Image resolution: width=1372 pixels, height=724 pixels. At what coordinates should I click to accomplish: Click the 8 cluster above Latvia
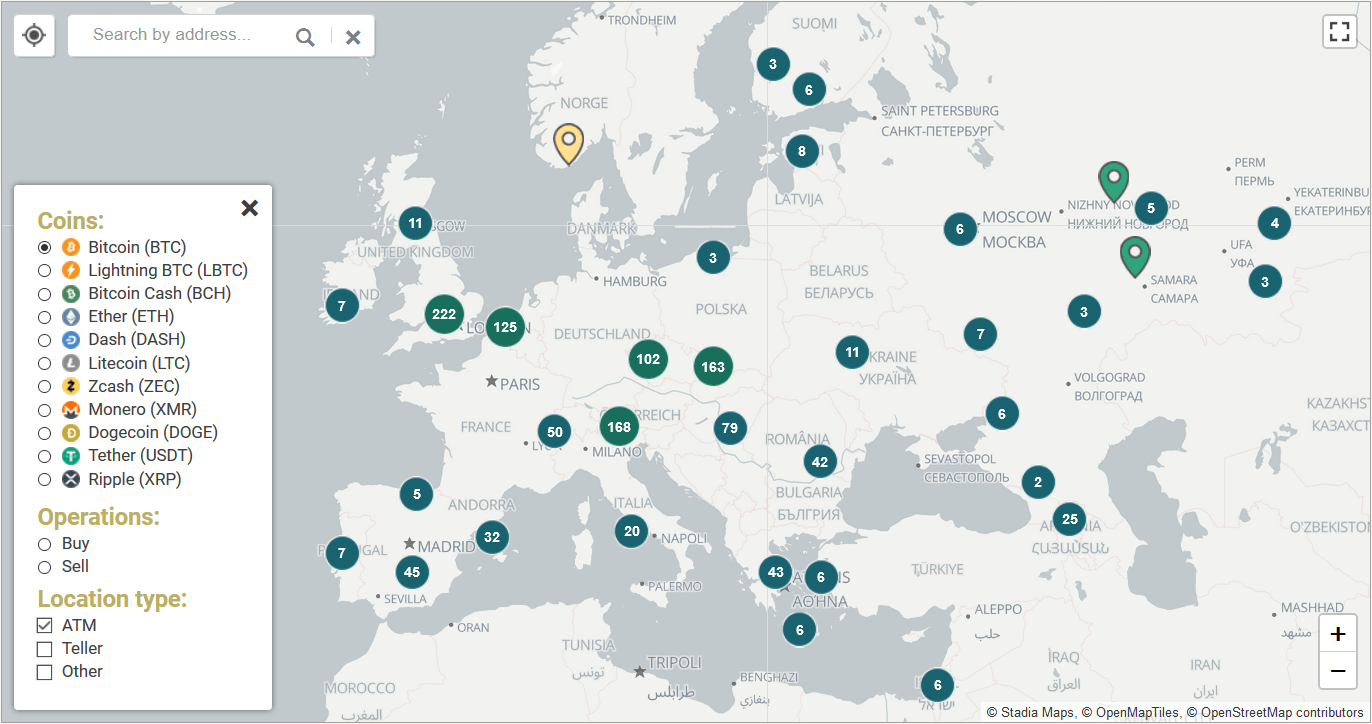(801, 152)
